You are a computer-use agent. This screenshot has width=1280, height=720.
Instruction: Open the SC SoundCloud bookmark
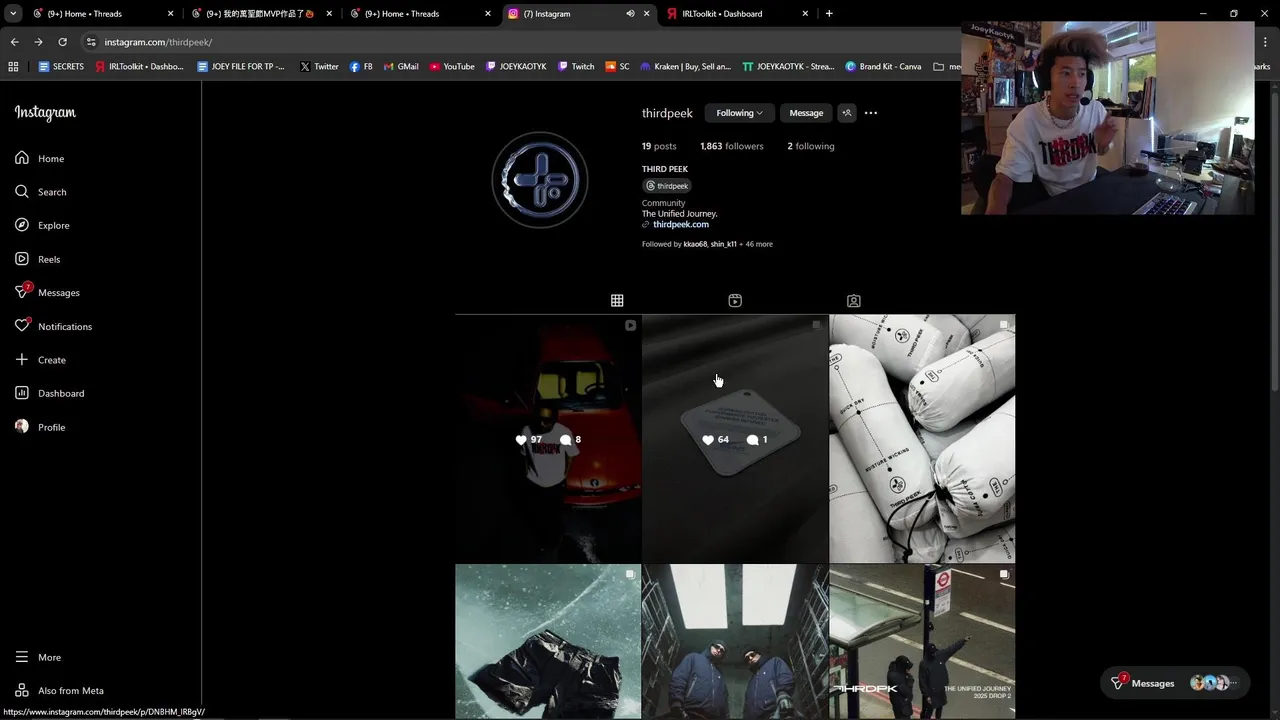[x=617, y=67]
